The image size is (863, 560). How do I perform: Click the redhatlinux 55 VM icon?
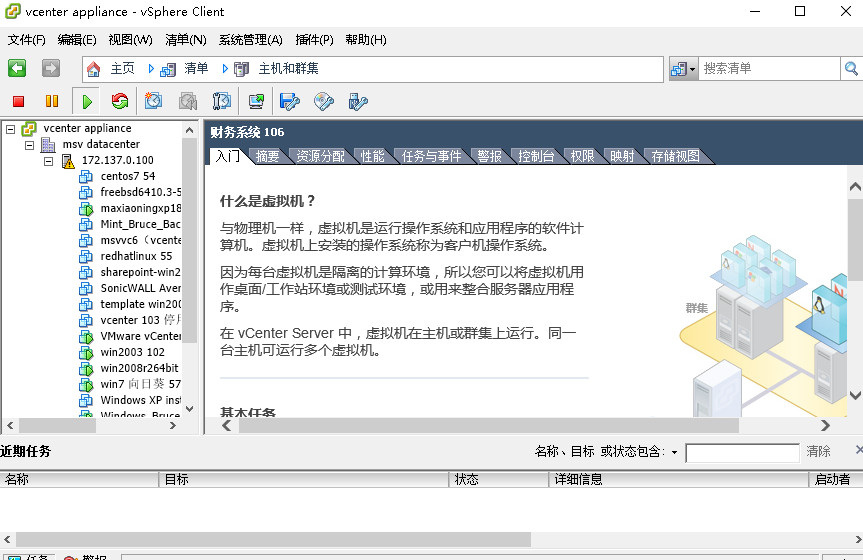point(86,257)
